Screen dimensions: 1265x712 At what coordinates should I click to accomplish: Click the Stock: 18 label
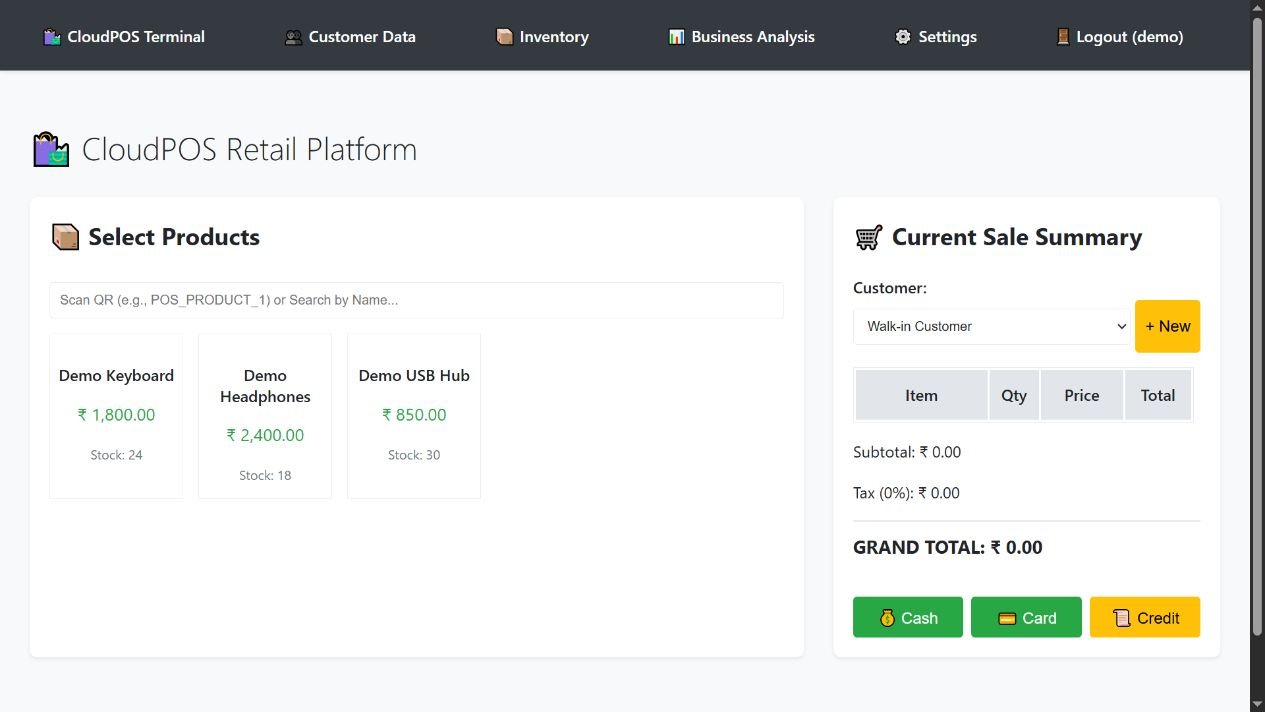[x=265, y=476]
